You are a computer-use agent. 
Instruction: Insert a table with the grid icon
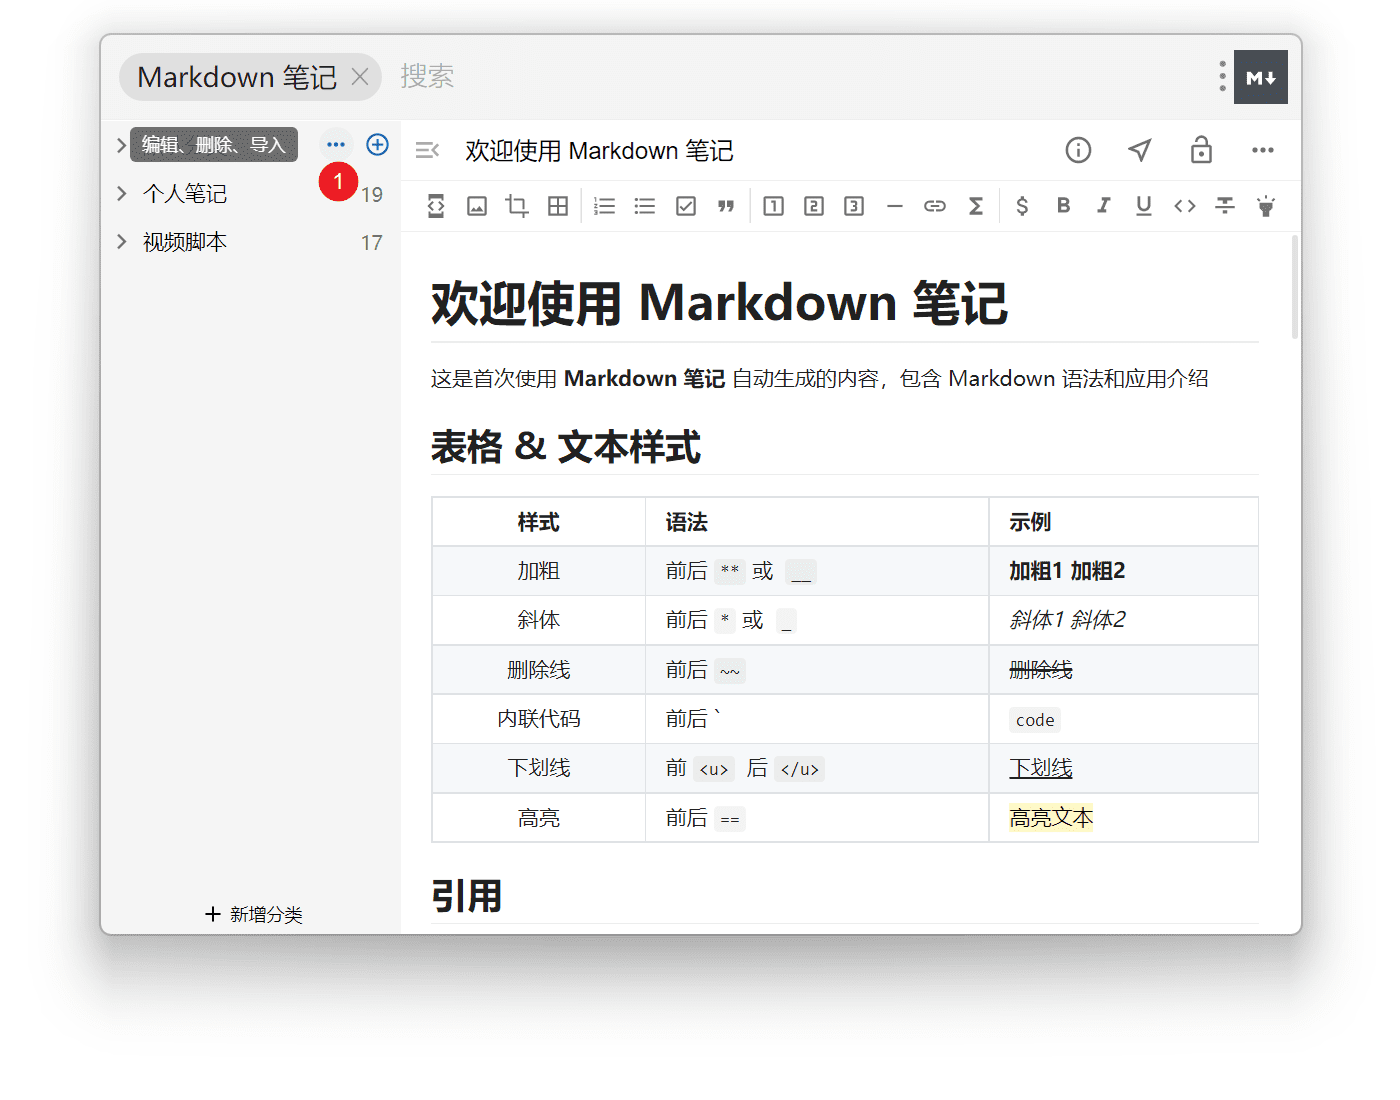[558, 206]
